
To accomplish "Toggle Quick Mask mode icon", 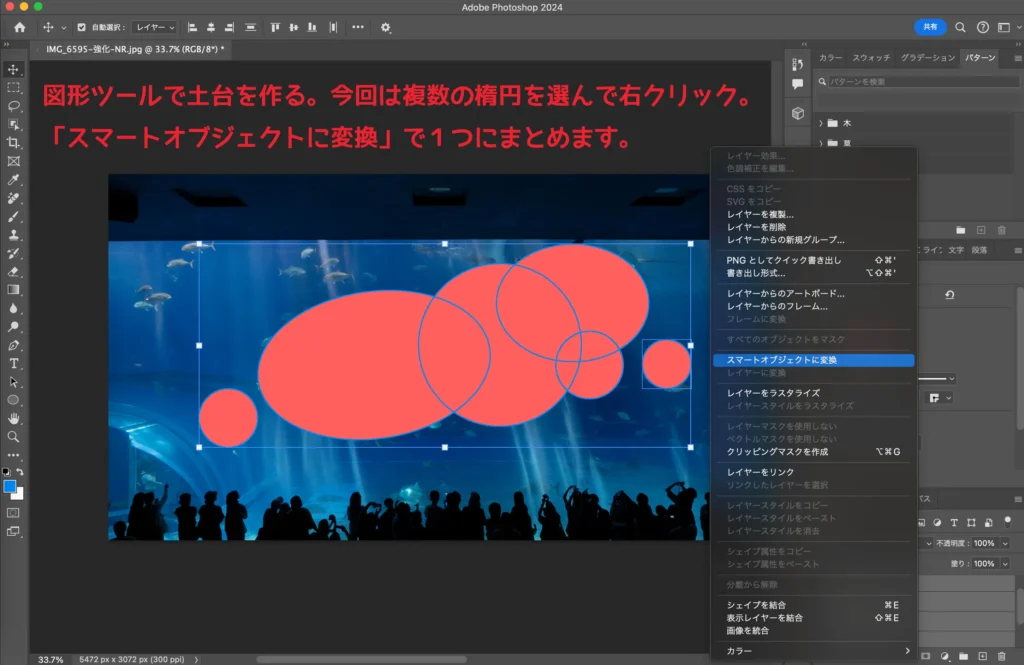I will click(14, 512).
